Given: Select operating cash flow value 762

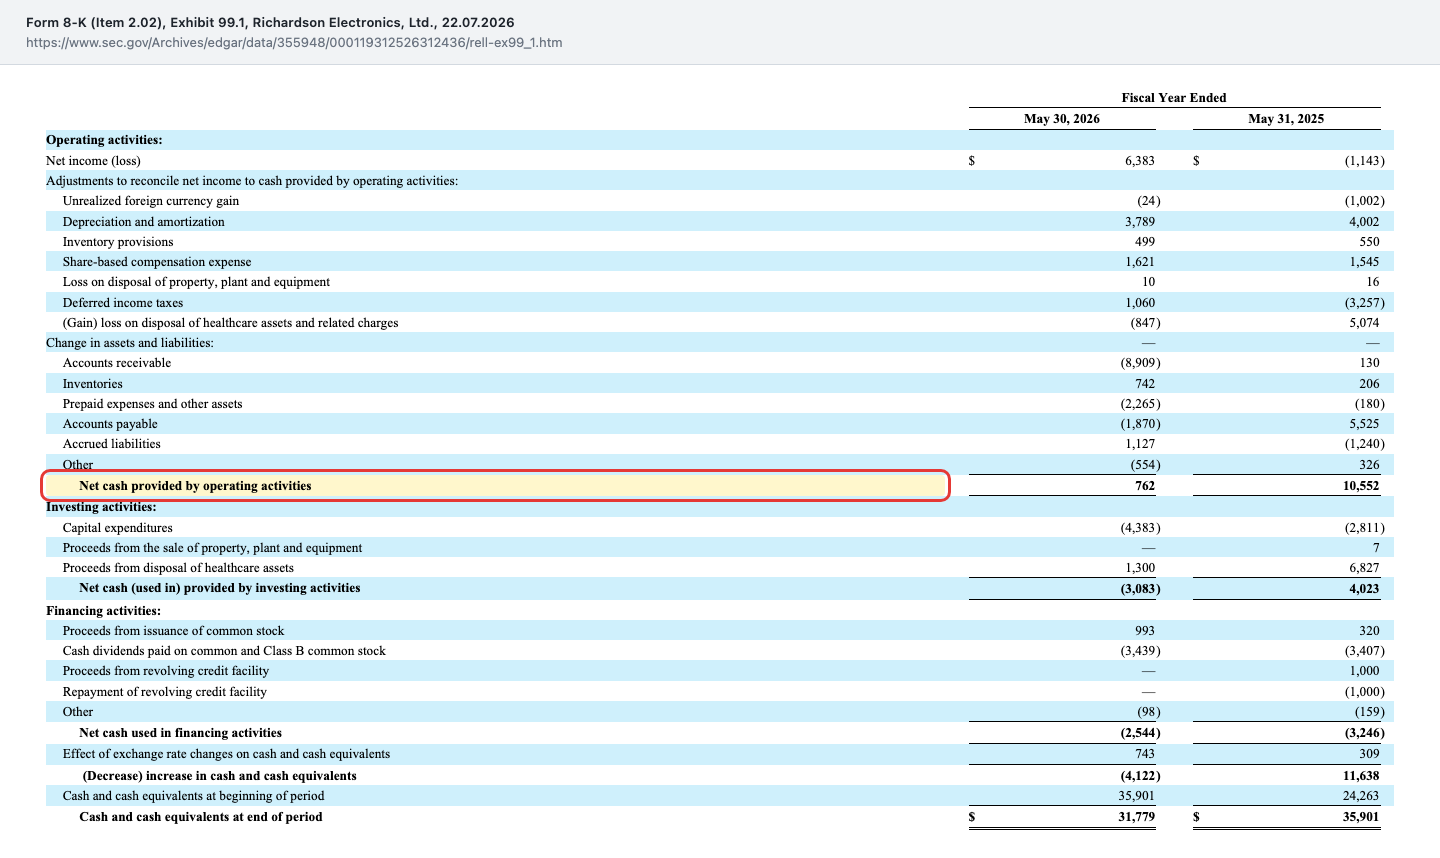Looking at the screenshot, I should coord(1145,486).
